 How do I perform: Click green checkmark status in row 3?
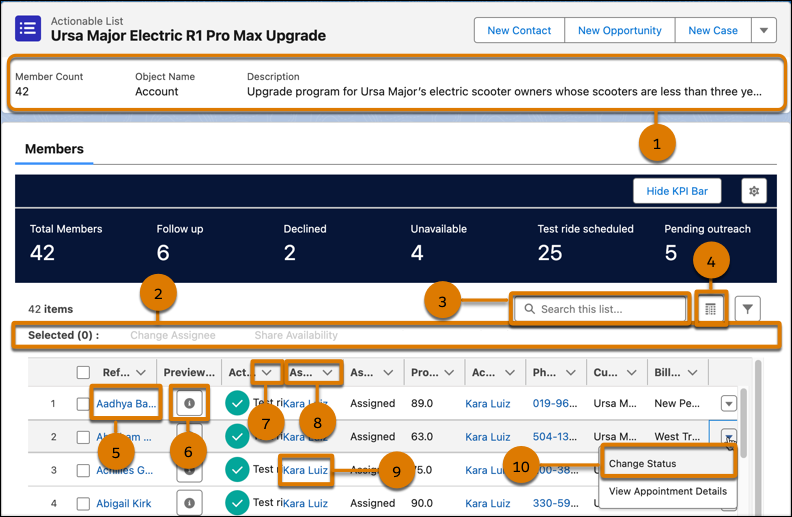tap(237, 470)
